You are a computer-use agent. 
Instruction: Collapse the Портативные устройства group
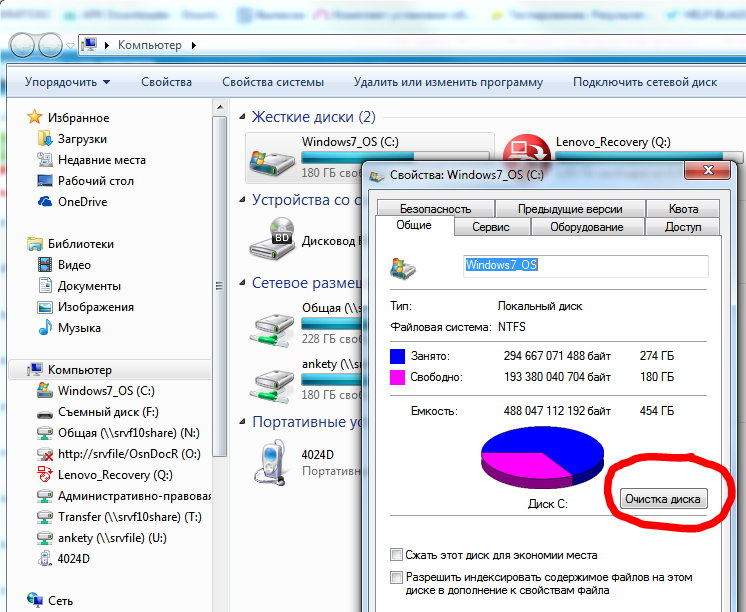(x=243, y=422)
